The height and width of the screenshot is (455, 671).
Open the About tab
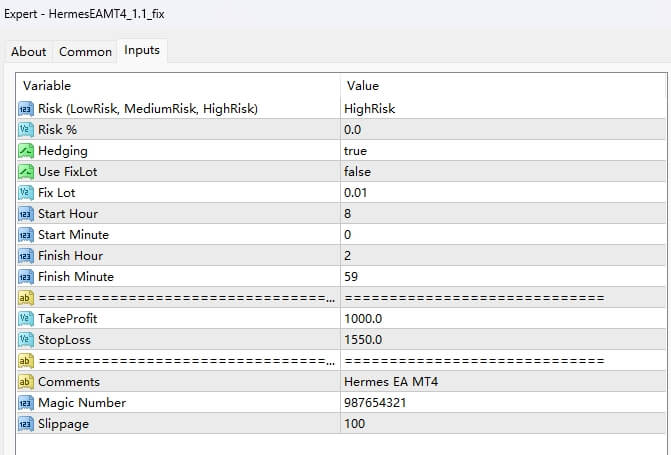(28, 52)
